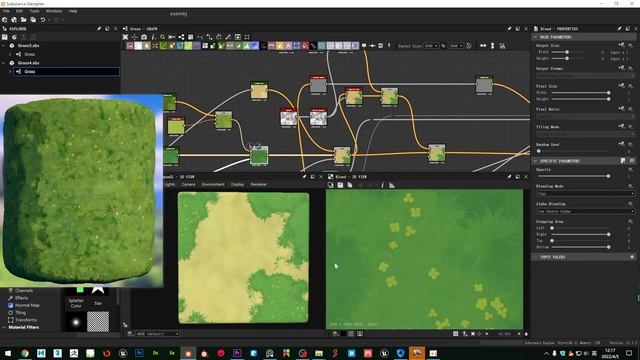640x360 pixels.
Task: Click the reset parent size icon
Action: [469, 46]
